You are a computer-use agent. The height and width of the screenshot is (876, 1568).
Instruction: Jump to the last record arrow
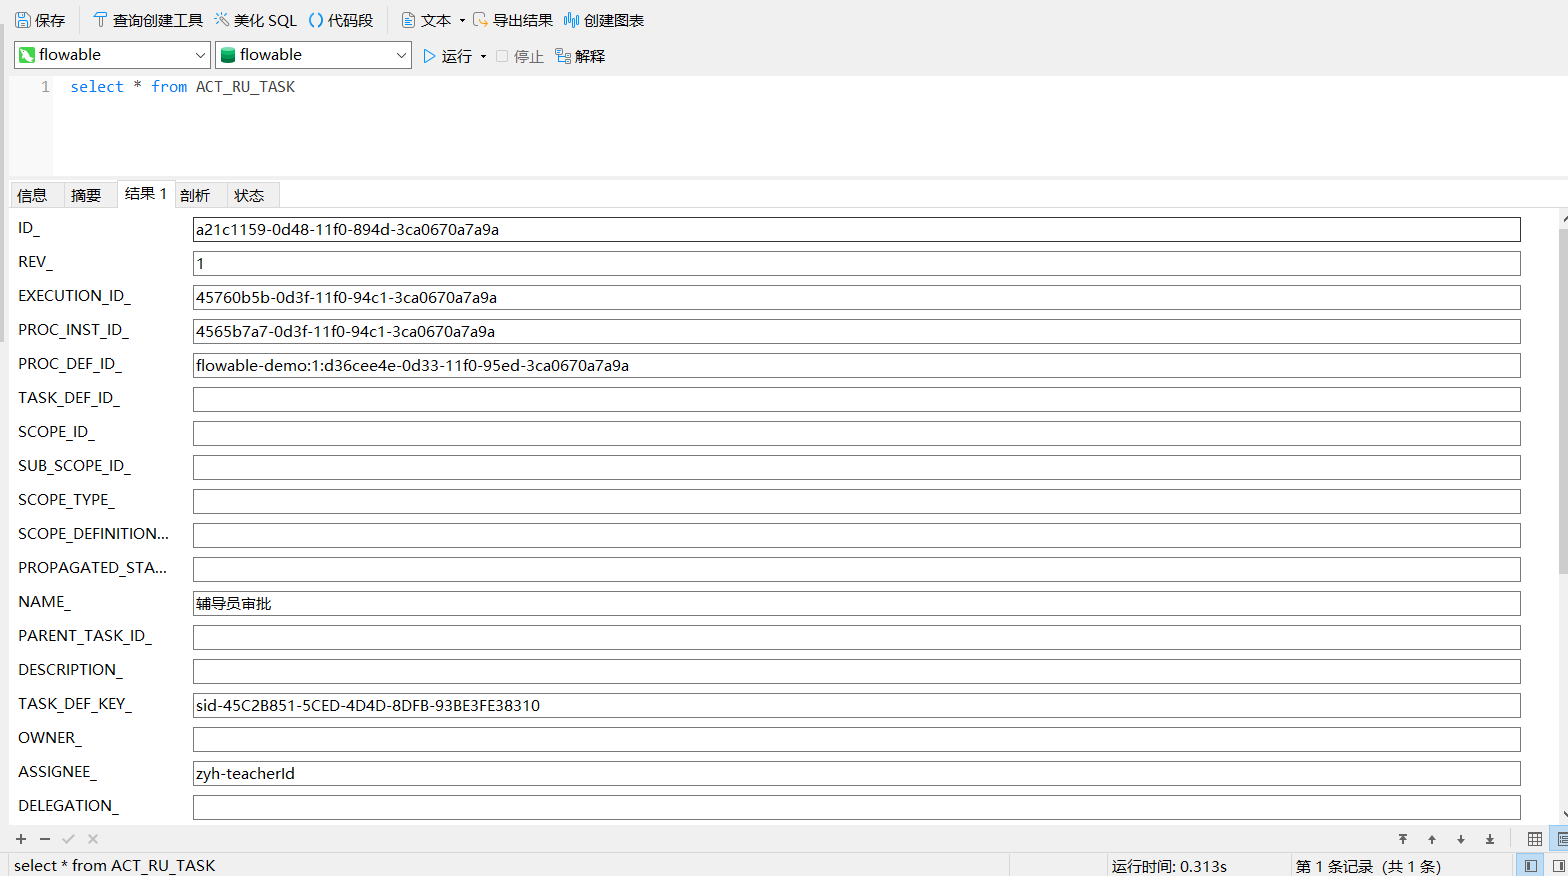[x=1490, y=839]
